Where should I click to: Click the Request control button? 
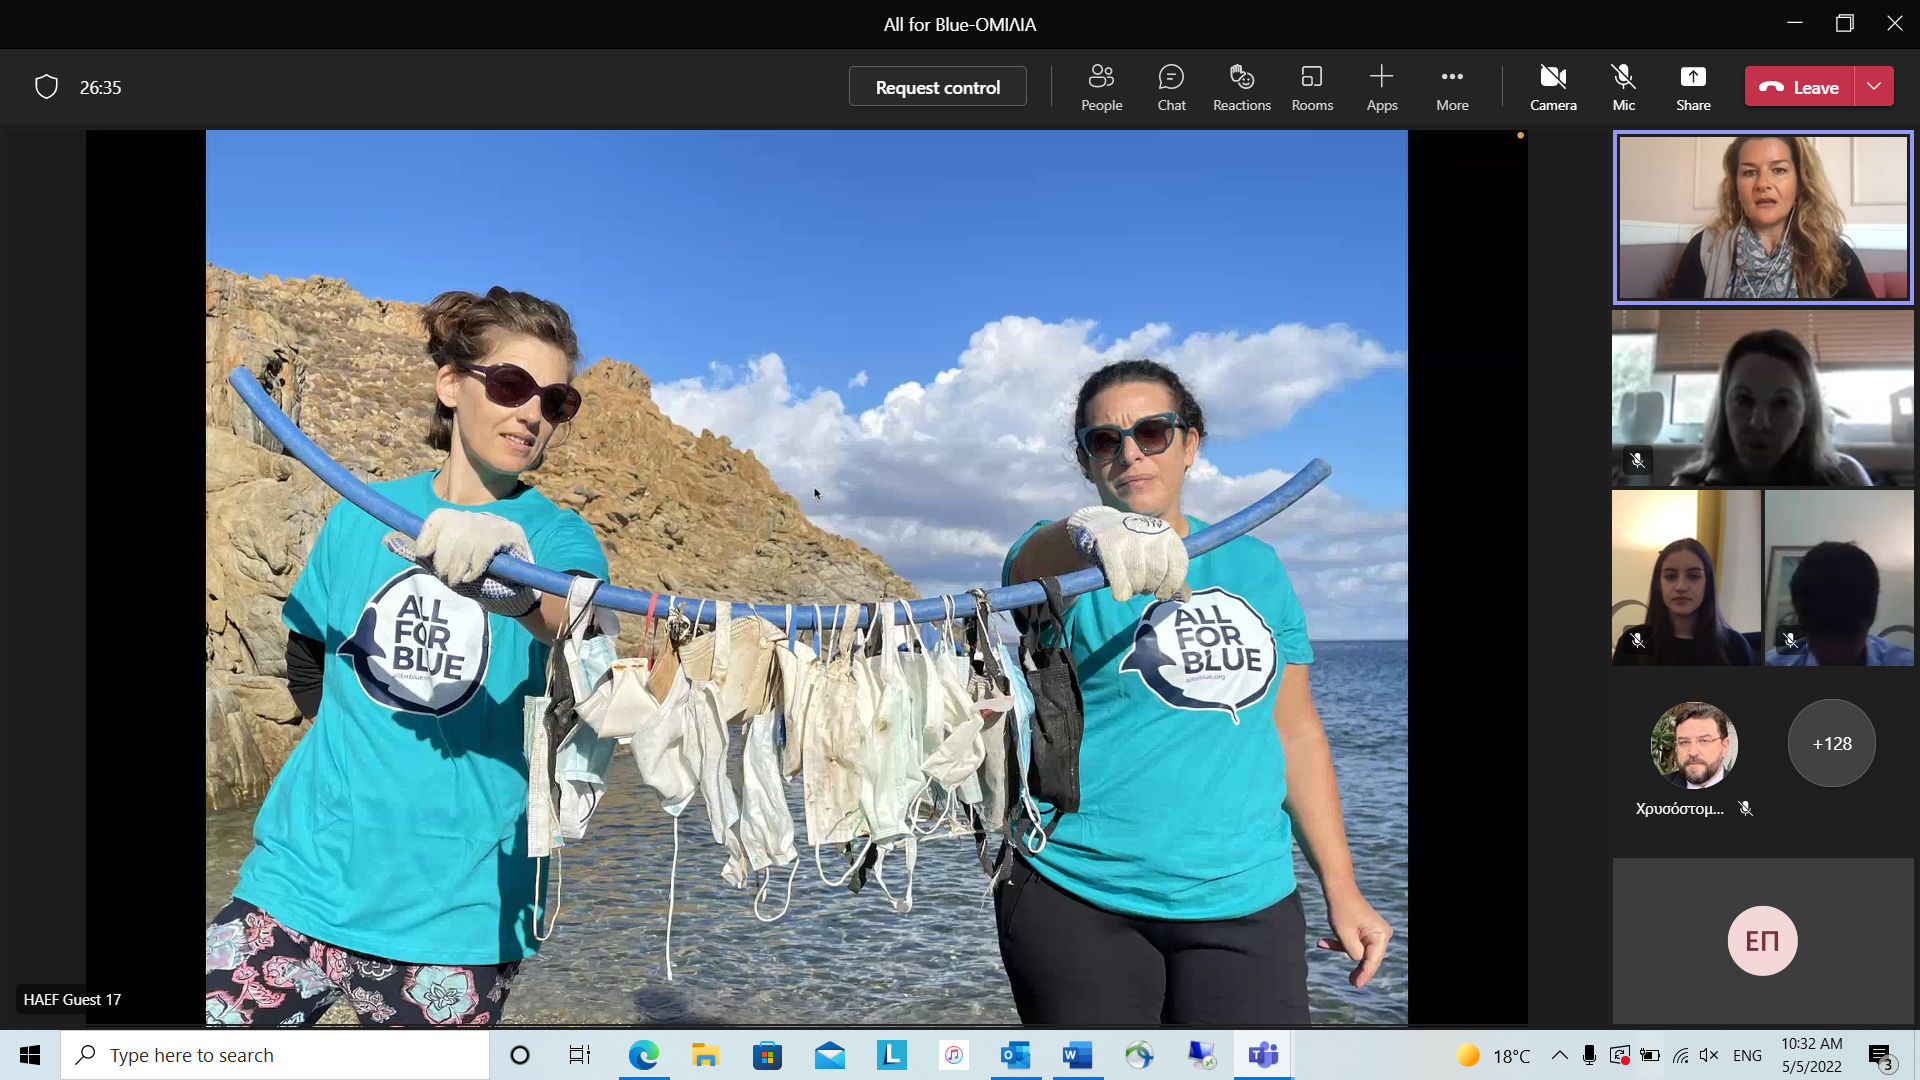click(937, 87)
